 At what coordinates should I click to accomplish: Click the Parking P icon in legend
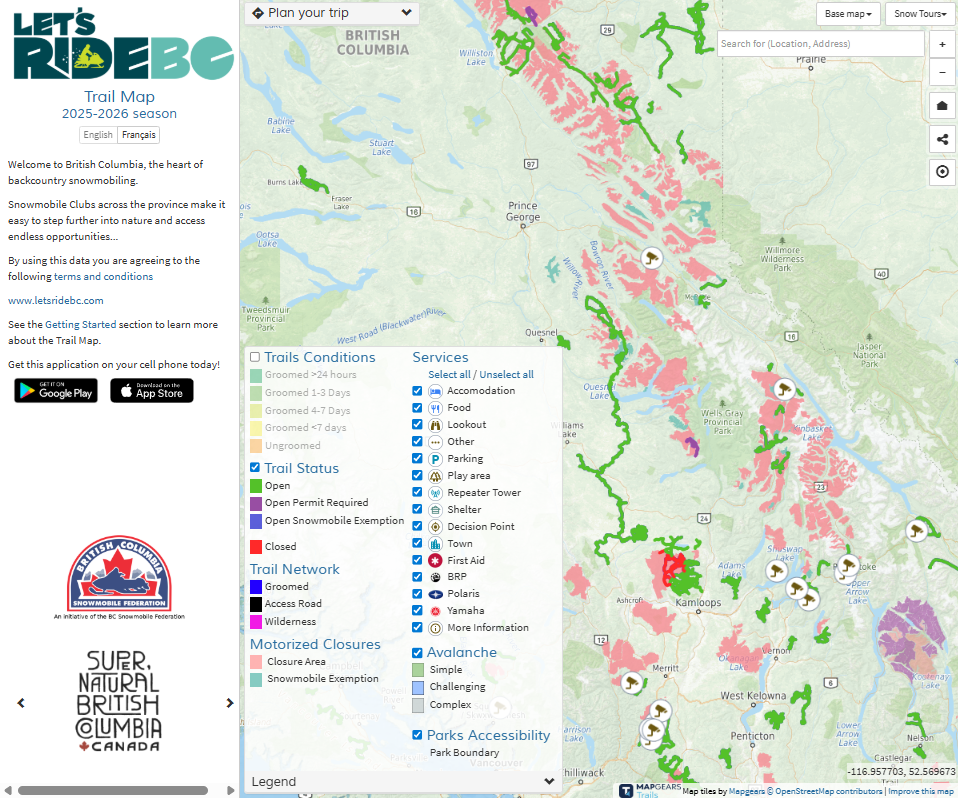pyautogui.click(x=435, y=459)
